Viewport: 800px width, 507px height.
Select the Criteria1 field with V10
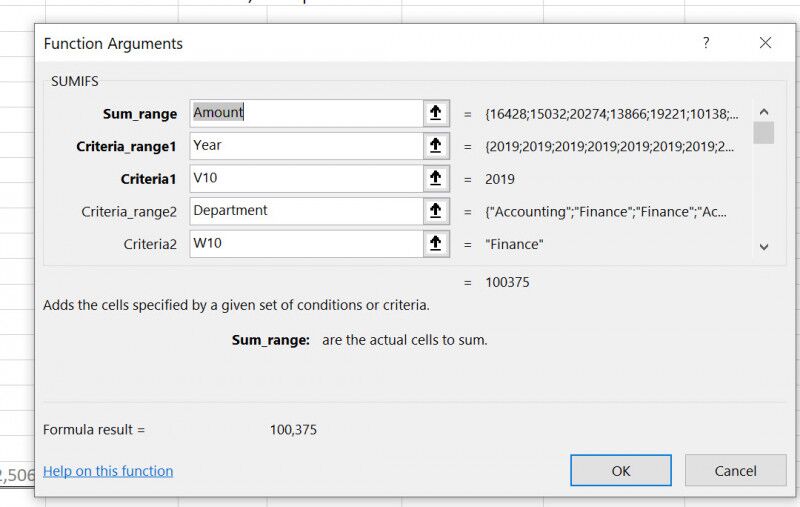tap(305, 179)
